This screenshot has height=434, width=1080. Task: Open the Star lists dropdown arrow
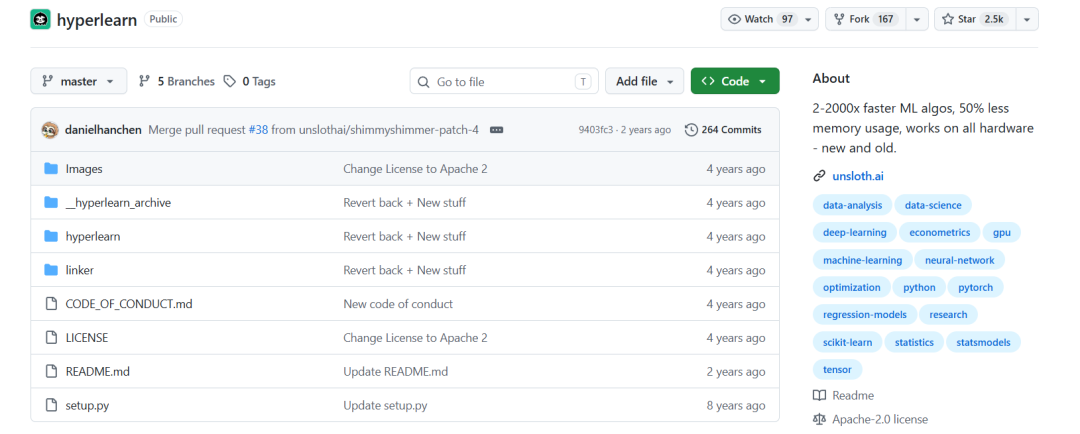(1026, 19)
